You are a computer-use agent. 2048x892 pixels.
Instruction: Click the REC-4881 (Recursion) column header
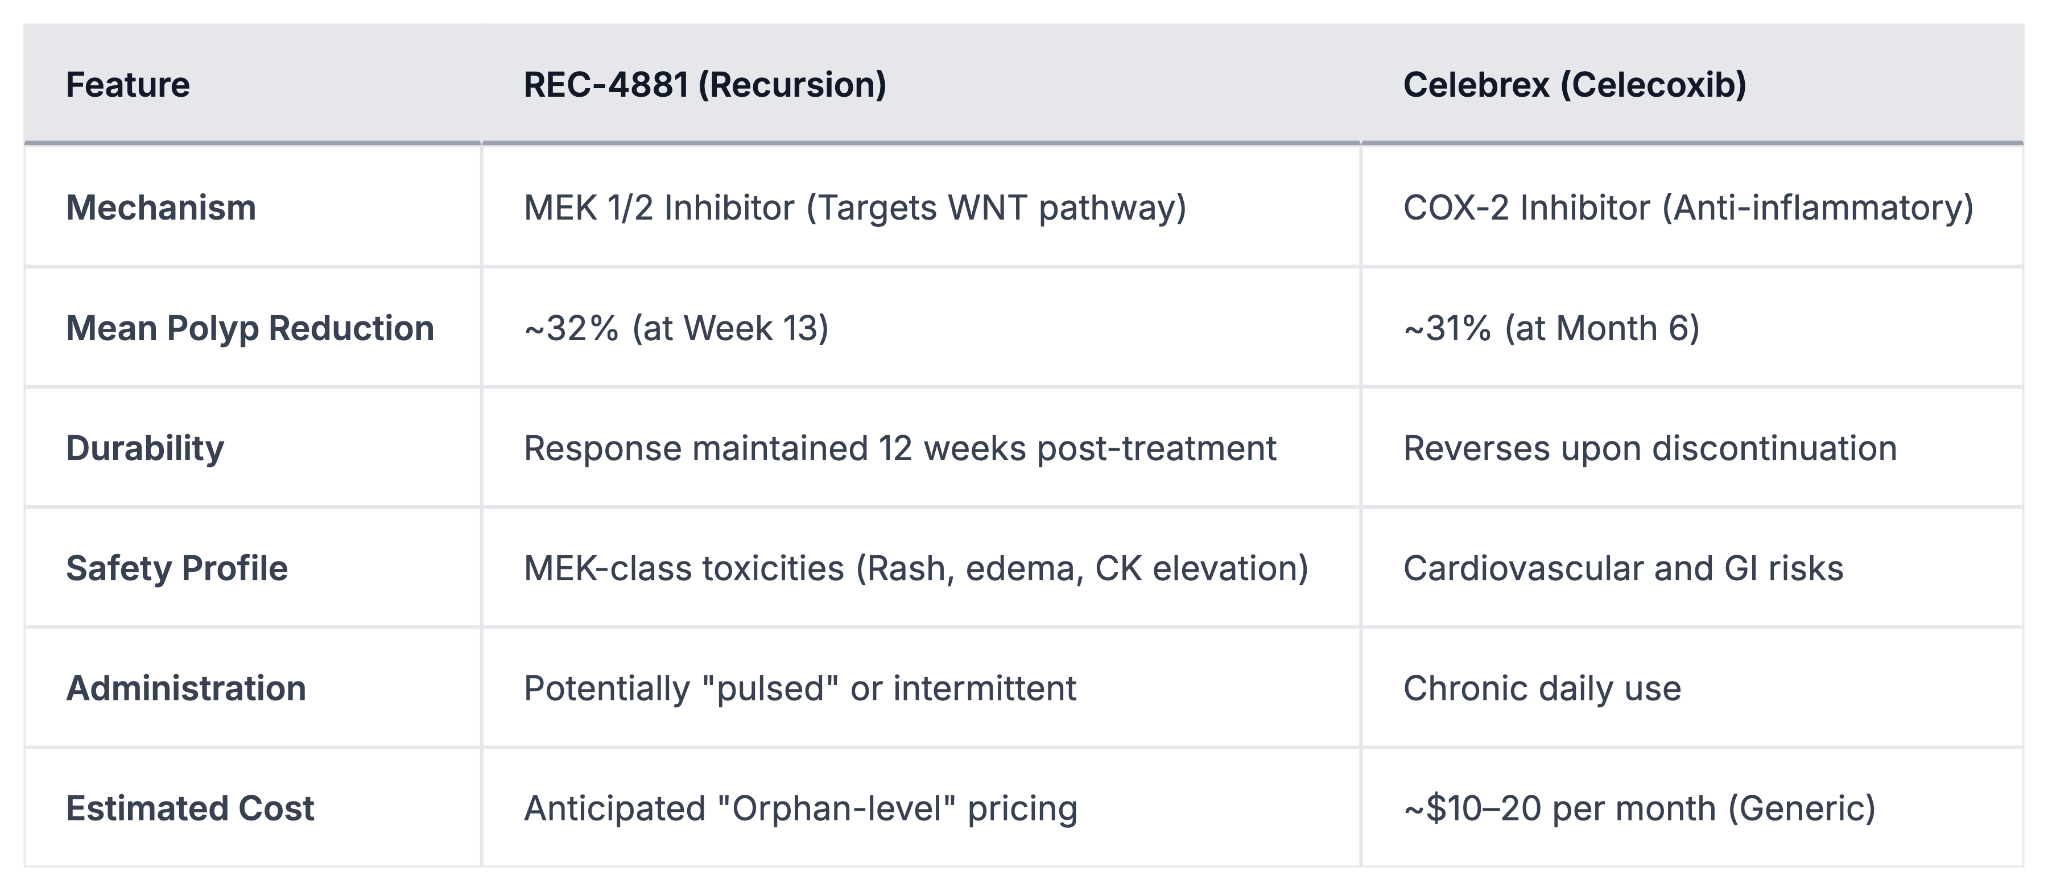[705, 85]
